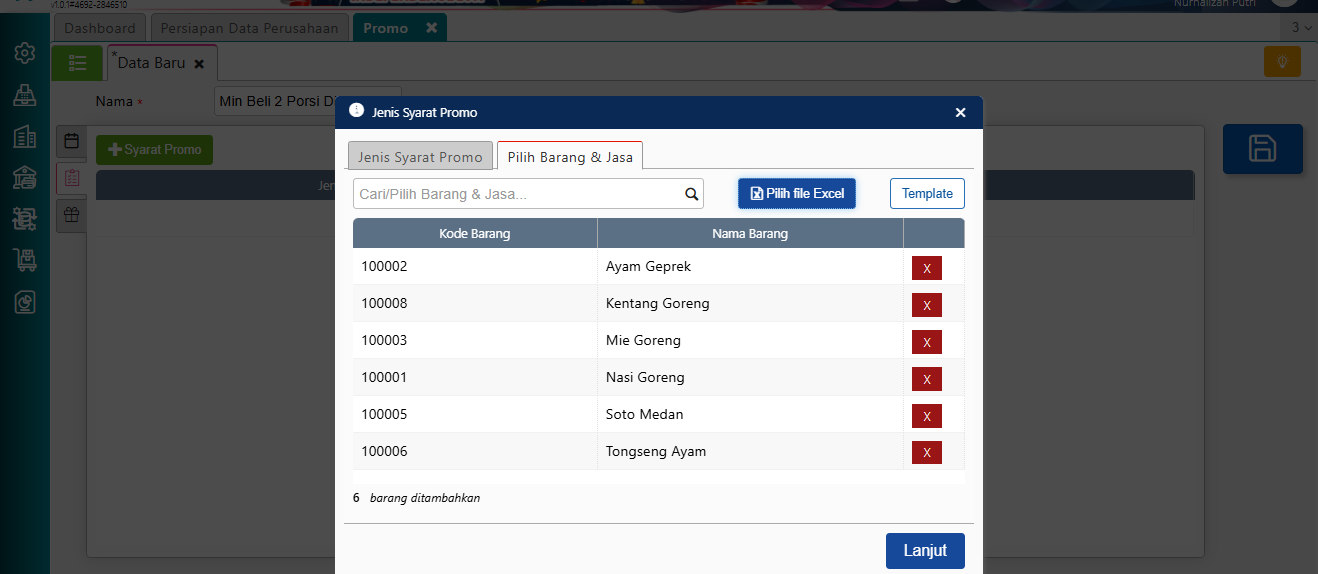Click the Nama Barang column header
Image resolution: width=1318 pixels, height=574 pixels.
(750, 234)
